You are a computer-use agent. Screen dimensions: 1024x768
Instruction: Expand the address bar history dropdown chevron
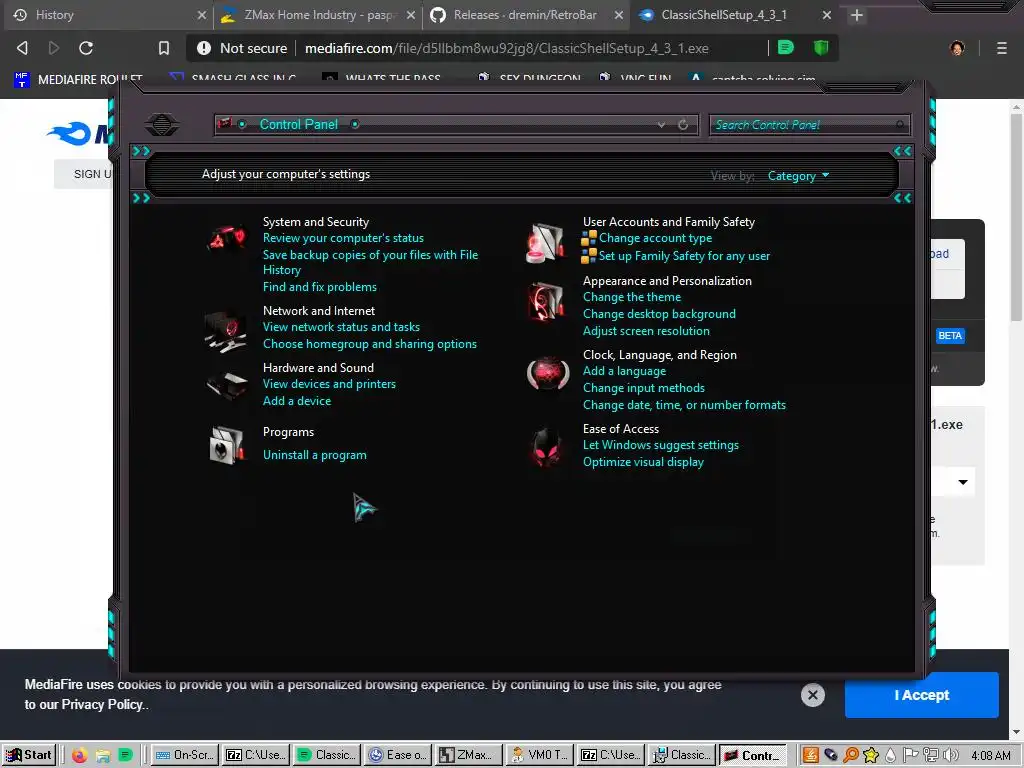(x=661, y=124)
